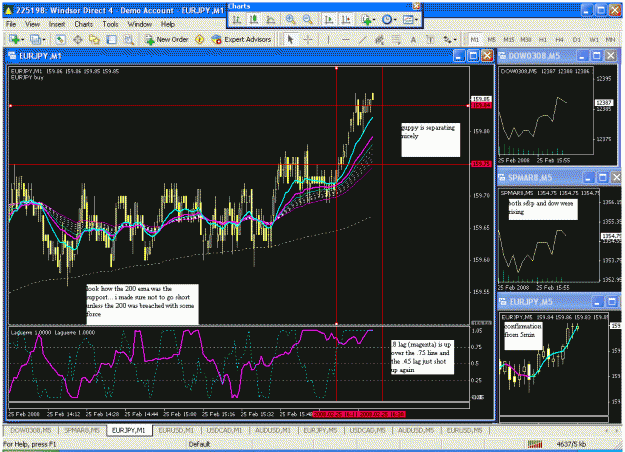
Task: Open the Strategy Tester icon
Action: tap(128, 39)
